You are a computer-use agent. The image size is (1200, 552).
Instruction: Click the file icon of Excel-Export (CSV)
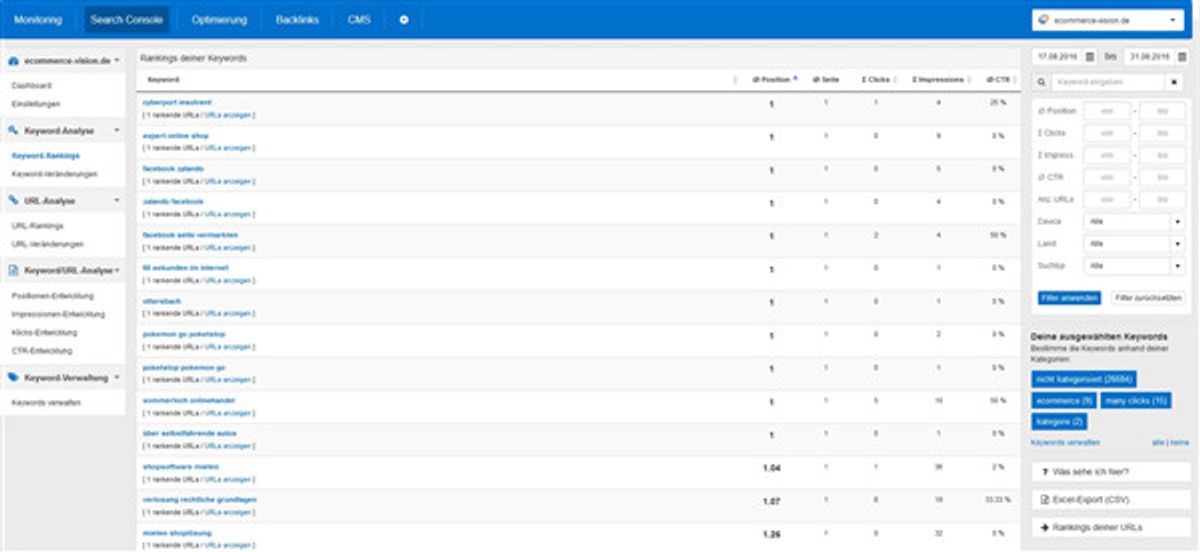[x=1045, y=498]
